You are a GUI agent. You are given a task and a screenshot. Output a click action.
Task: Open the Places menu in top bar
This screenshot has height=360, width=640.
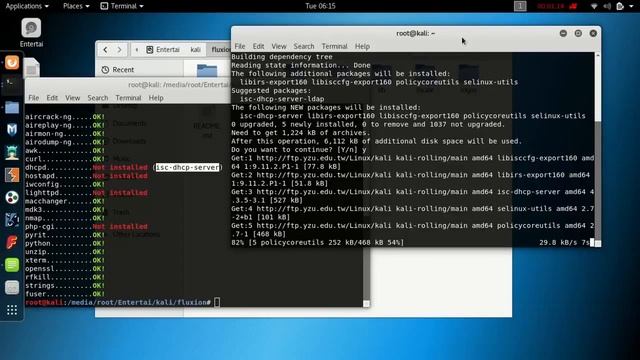click(x=76, y=6)
